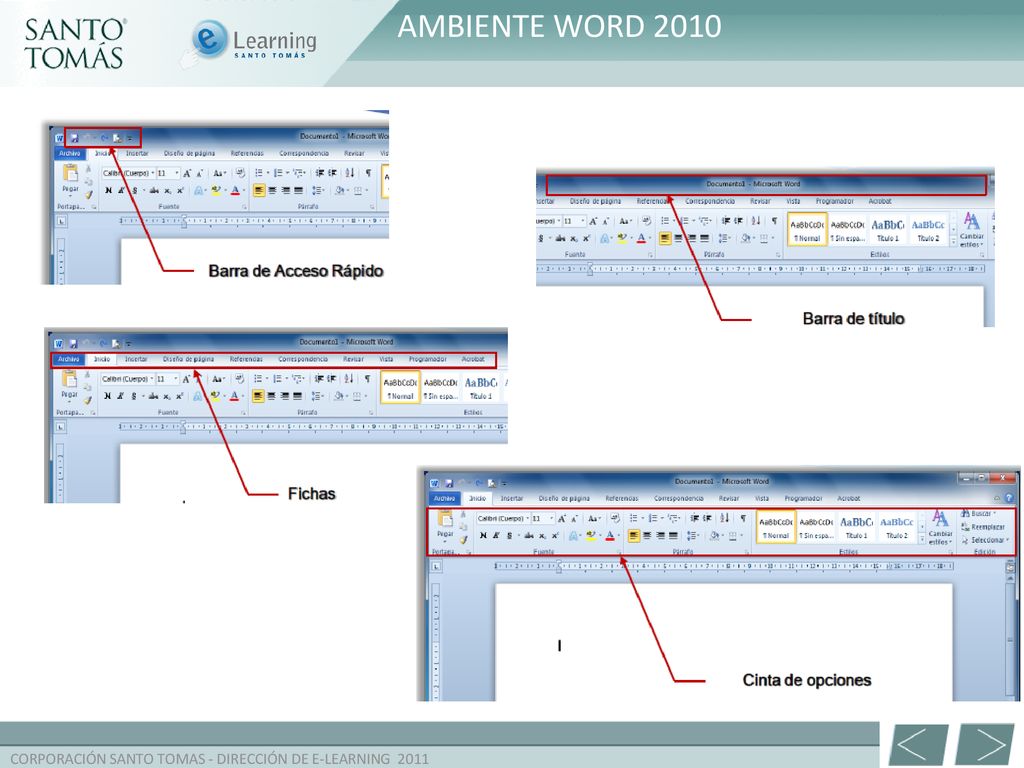Click Decrease Indent icon in Cinta de opciones screenshot
This screenshot has width=1024, height=768.
(695, 519)
